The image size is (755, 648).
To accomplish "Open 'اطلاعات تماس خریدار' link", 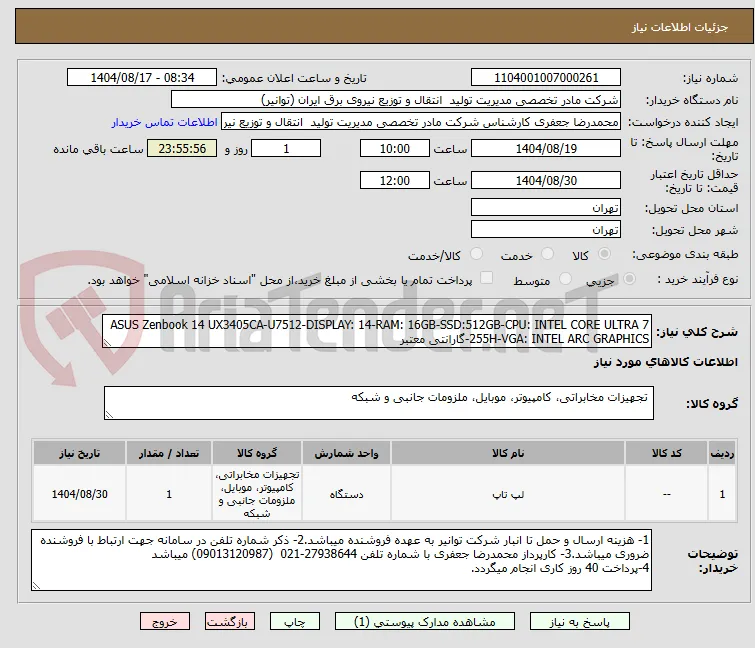I will coord(165,122).
